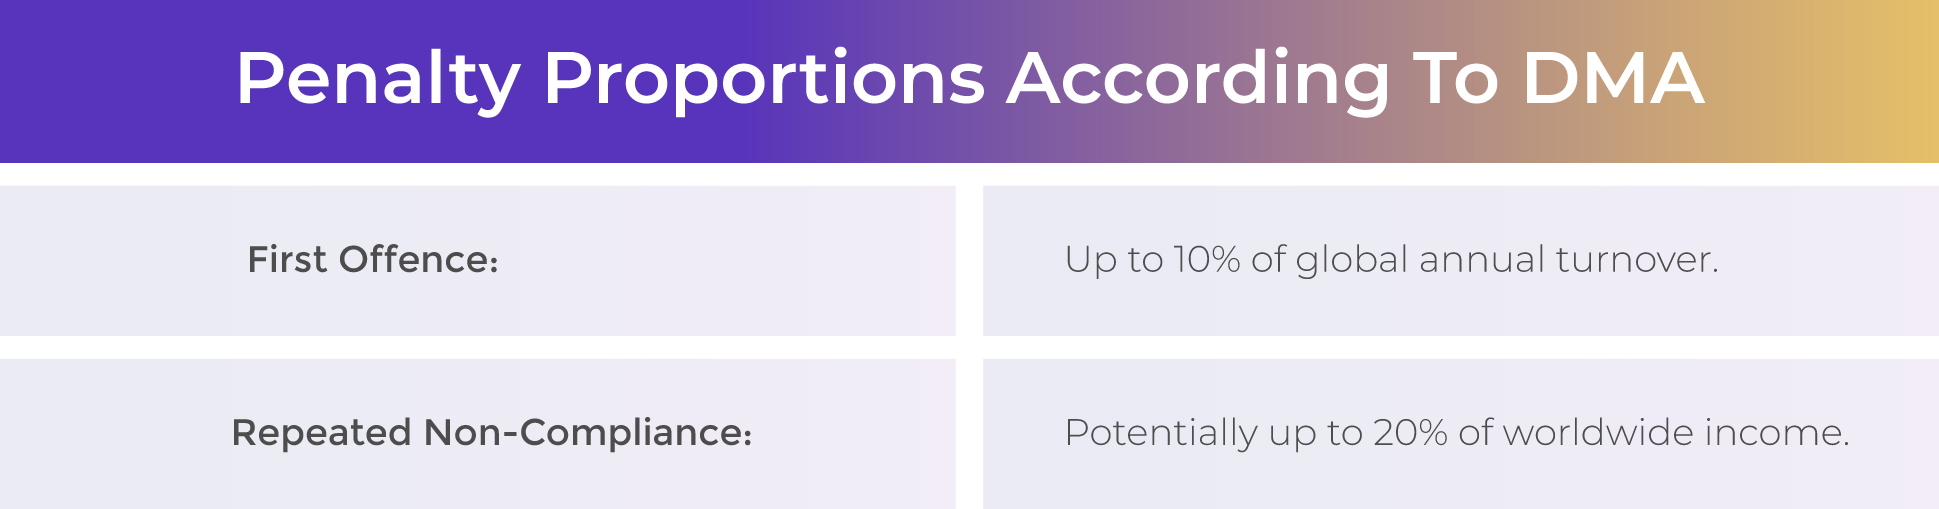Click the word "turnover." in the first row
Image resolution: width=1939 pixels, height=509 pixels.
[1637, 259]
